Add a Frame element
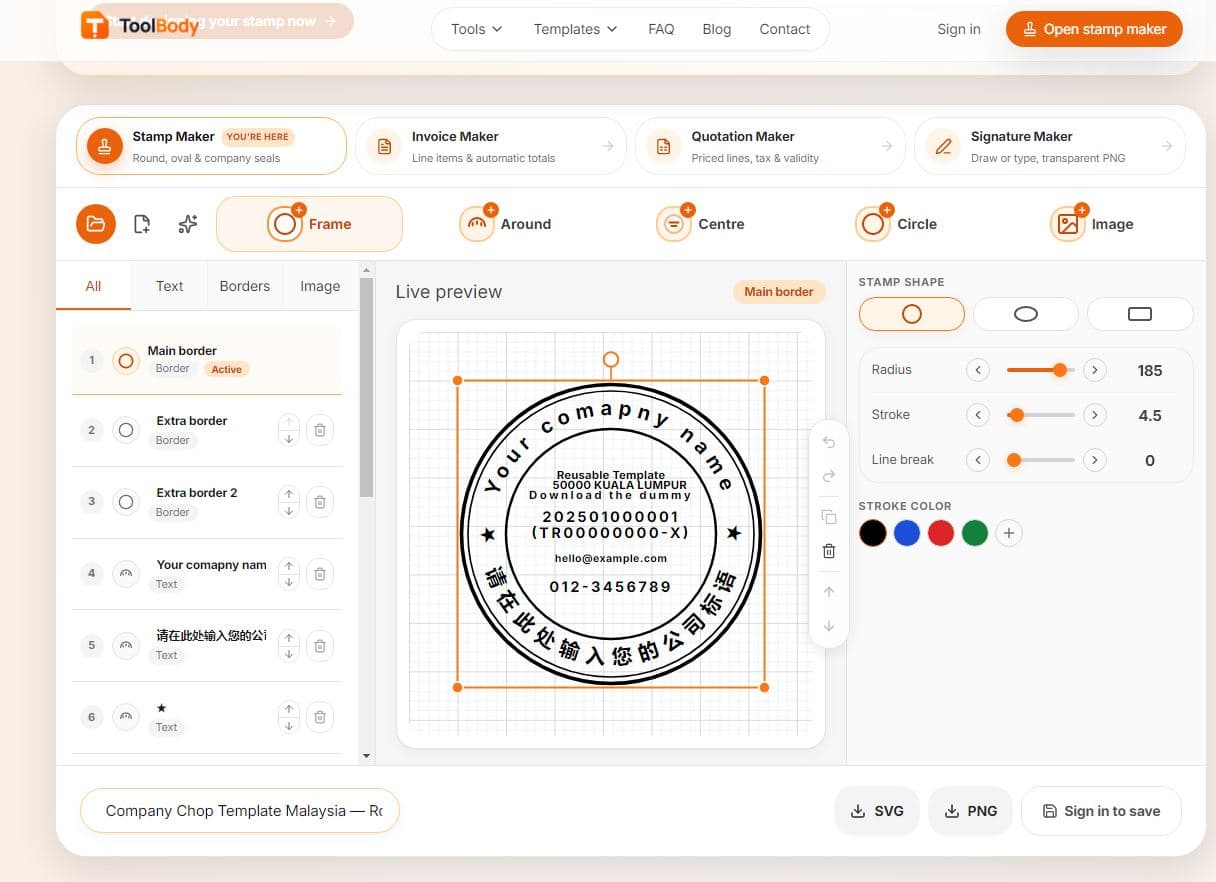 point(309,224)
